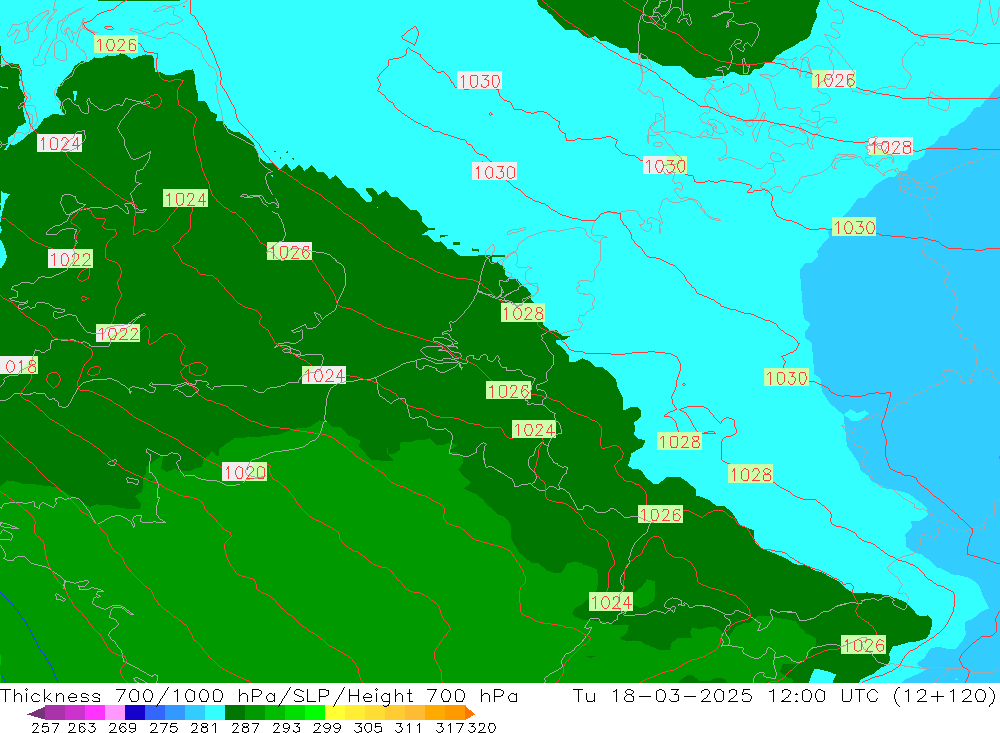Click the bright lime green legend swatch
This screenshot has width=1000, height=733.
pos(315,713)
